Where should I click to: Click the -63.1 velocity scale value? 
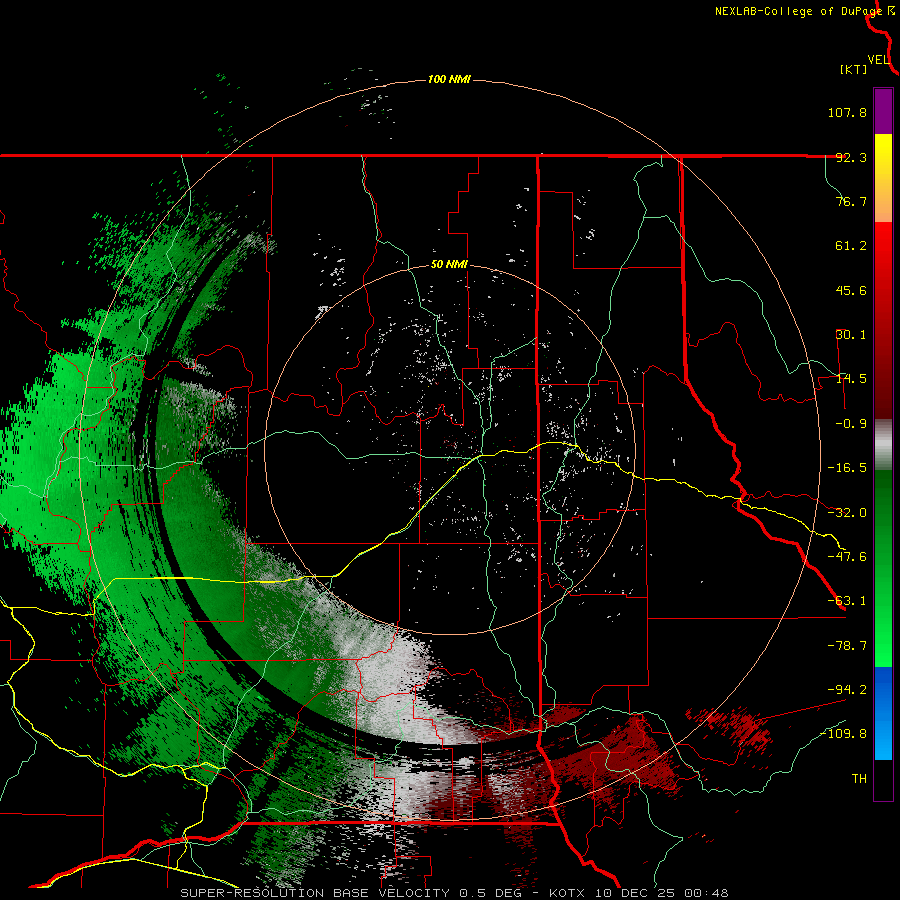(847, 601)
